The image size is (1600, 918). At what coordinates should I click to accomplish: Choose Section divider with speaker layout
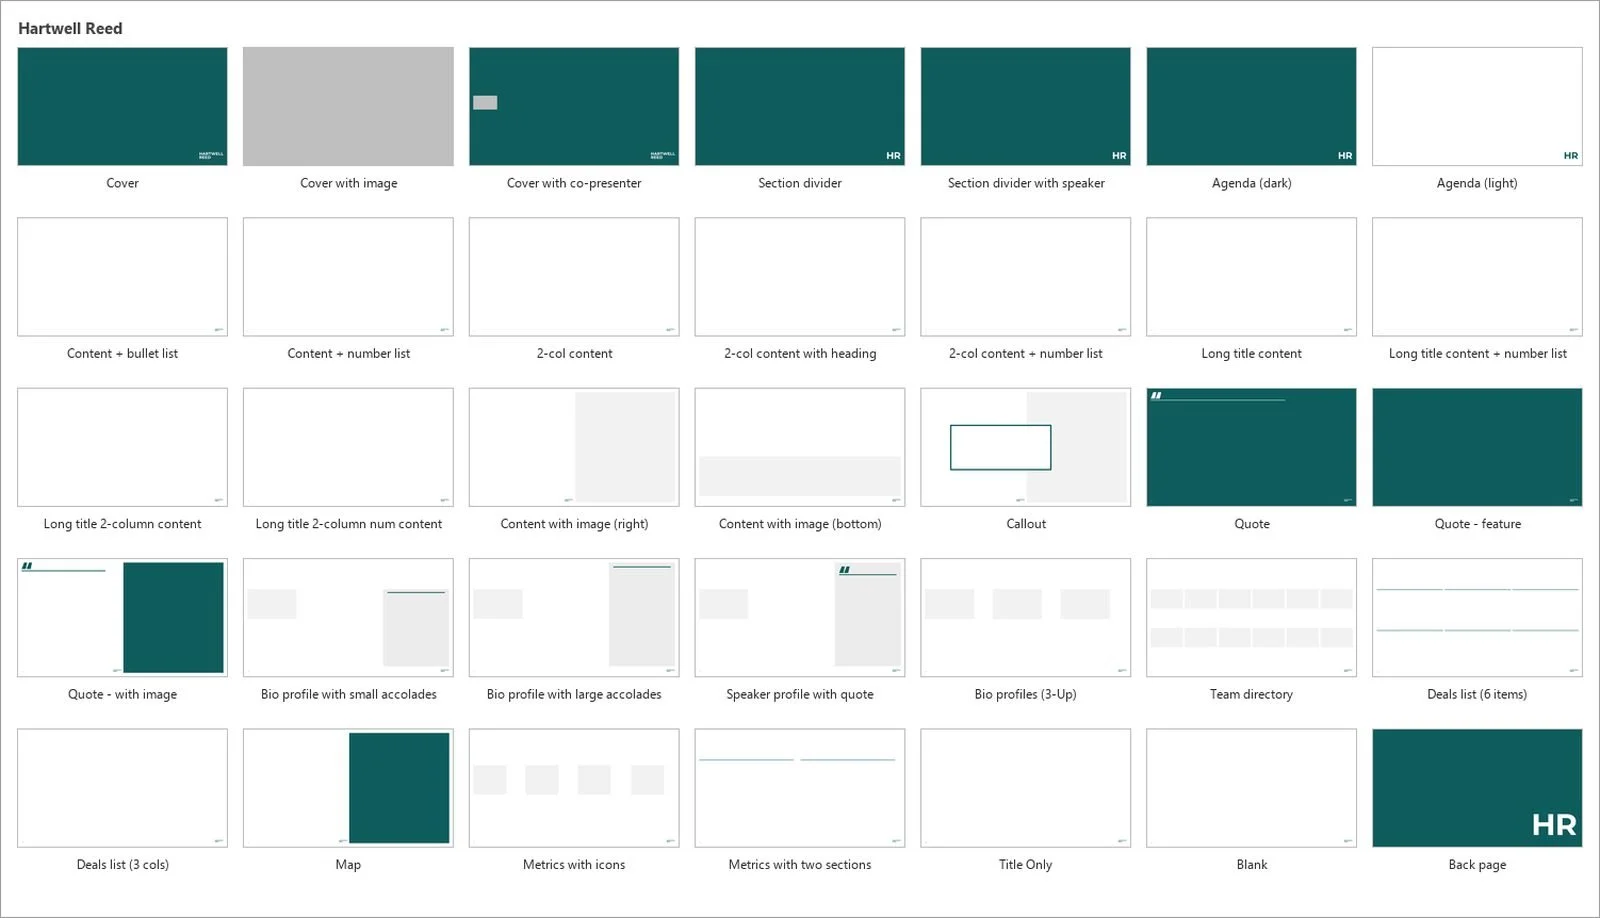tap(1026, 106)
